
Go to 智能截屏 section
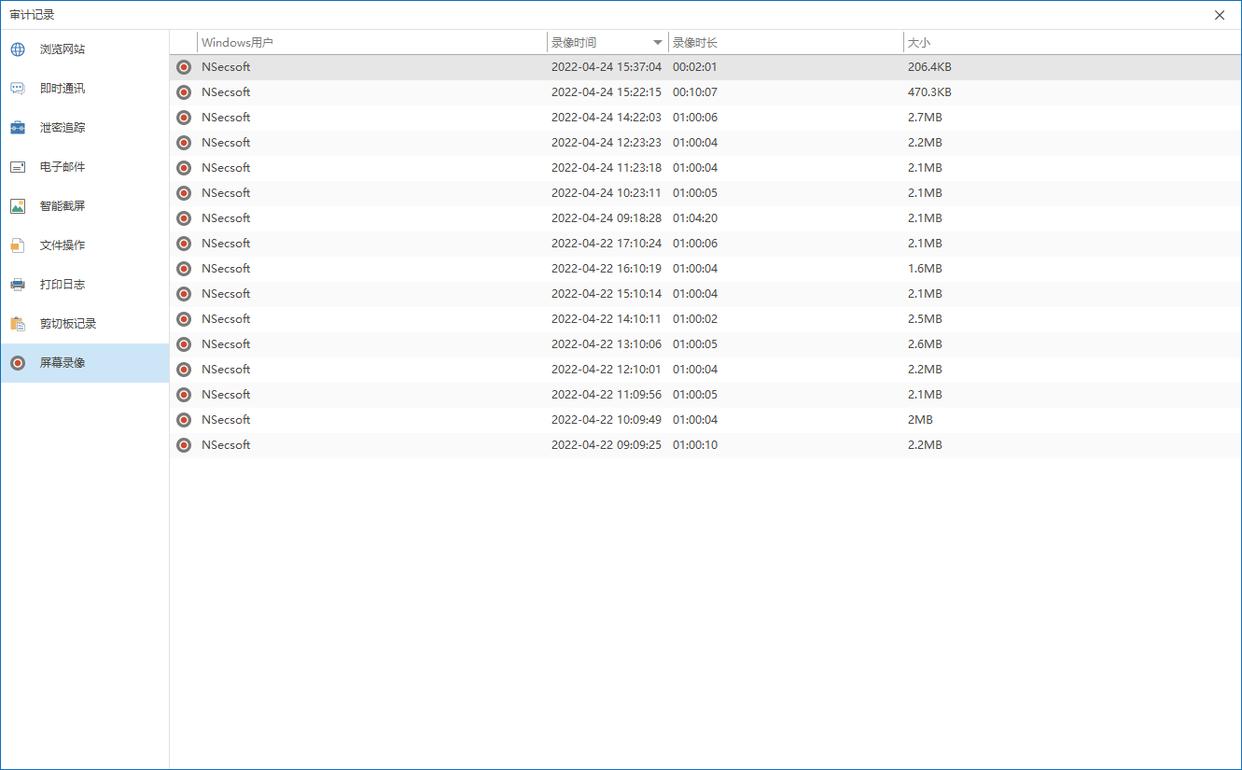63,206
